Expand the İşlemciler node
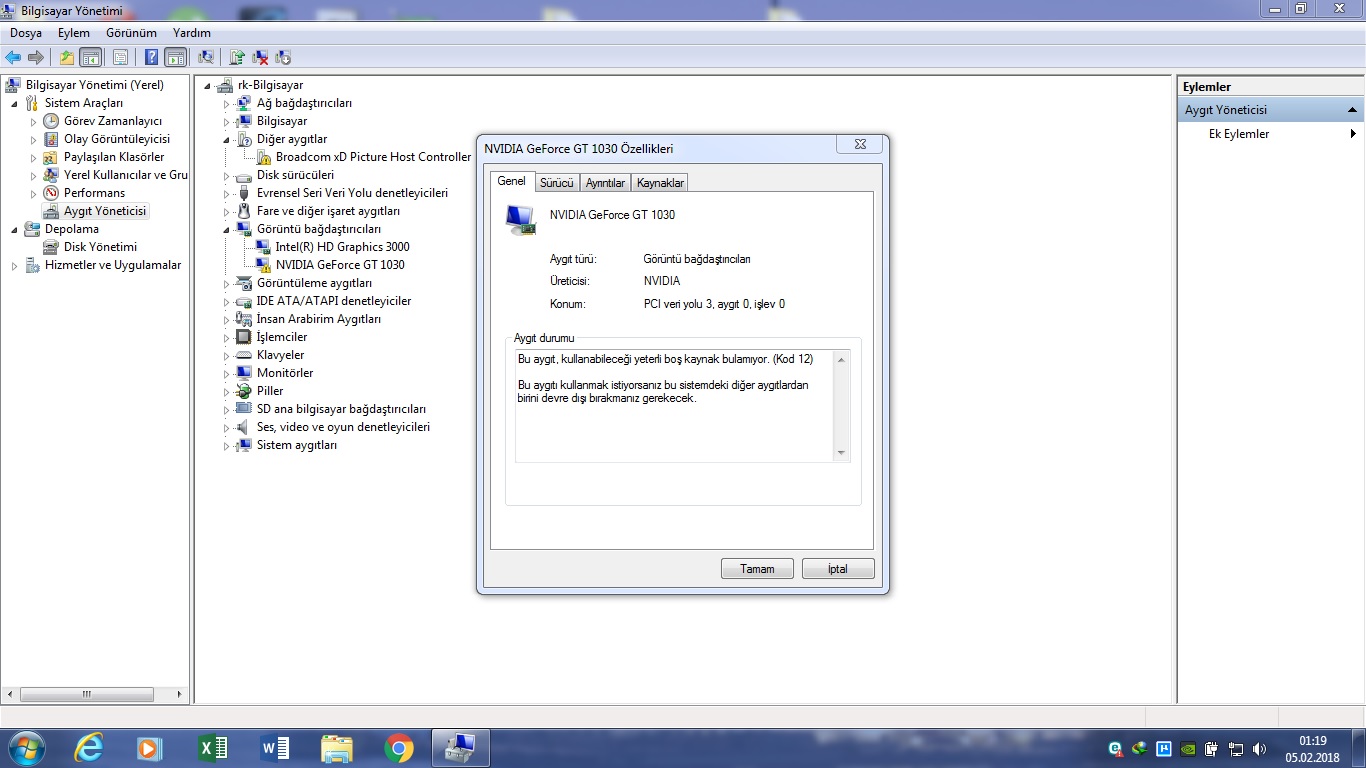 [227, 337]
